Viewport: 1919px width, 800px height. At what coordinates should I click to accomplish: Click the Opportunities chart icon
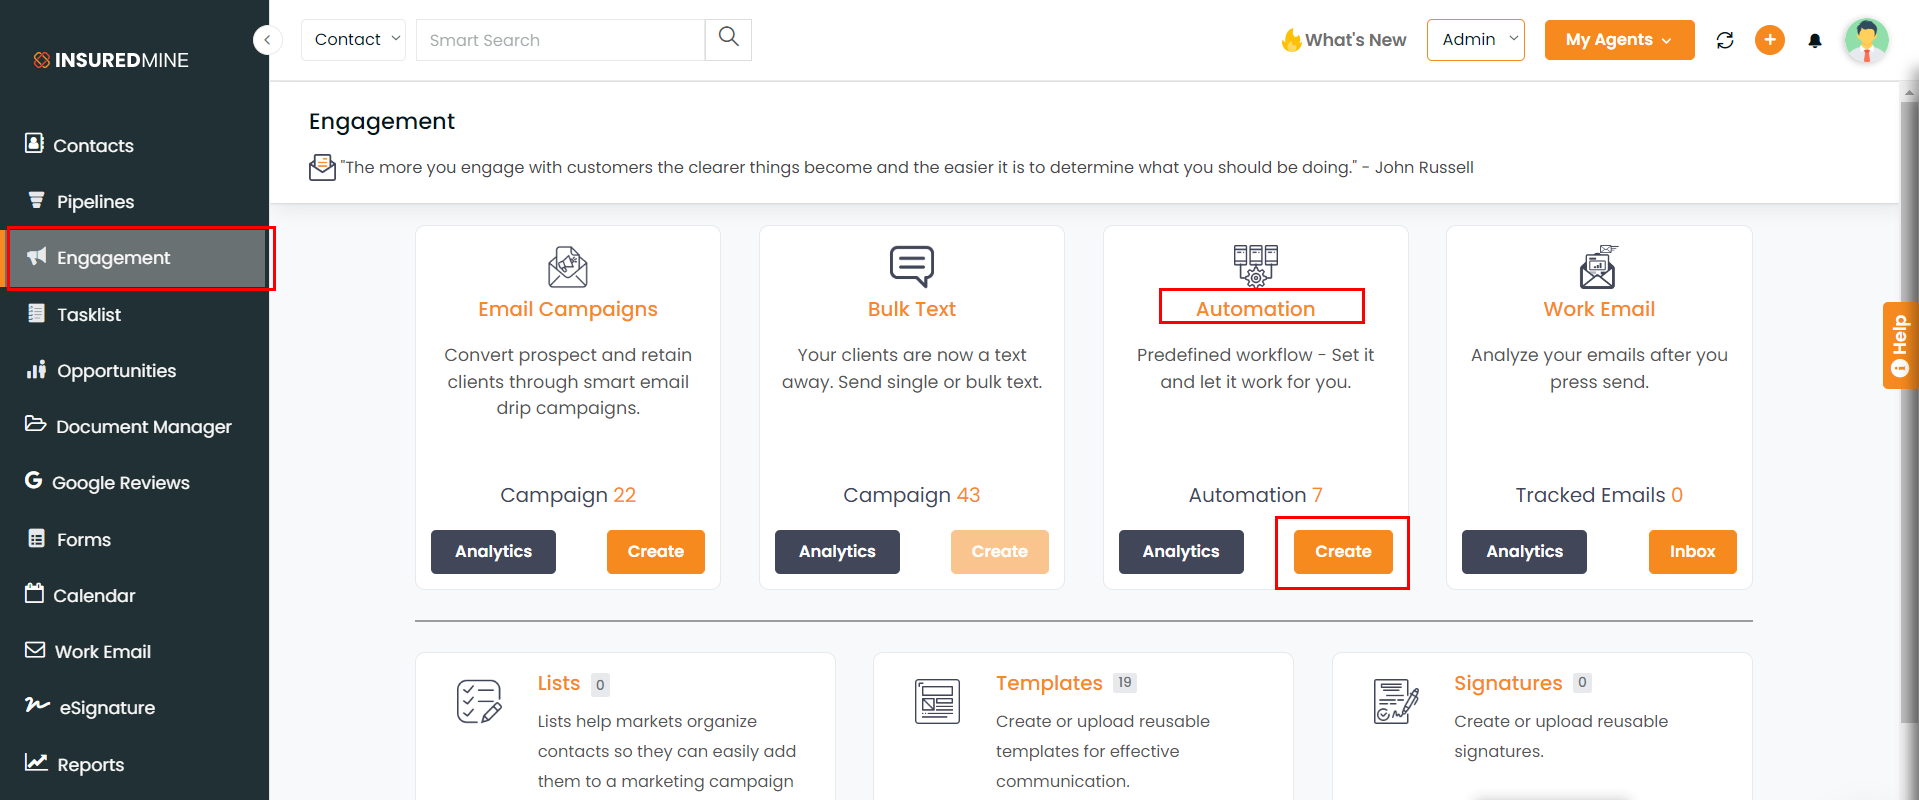36,369
